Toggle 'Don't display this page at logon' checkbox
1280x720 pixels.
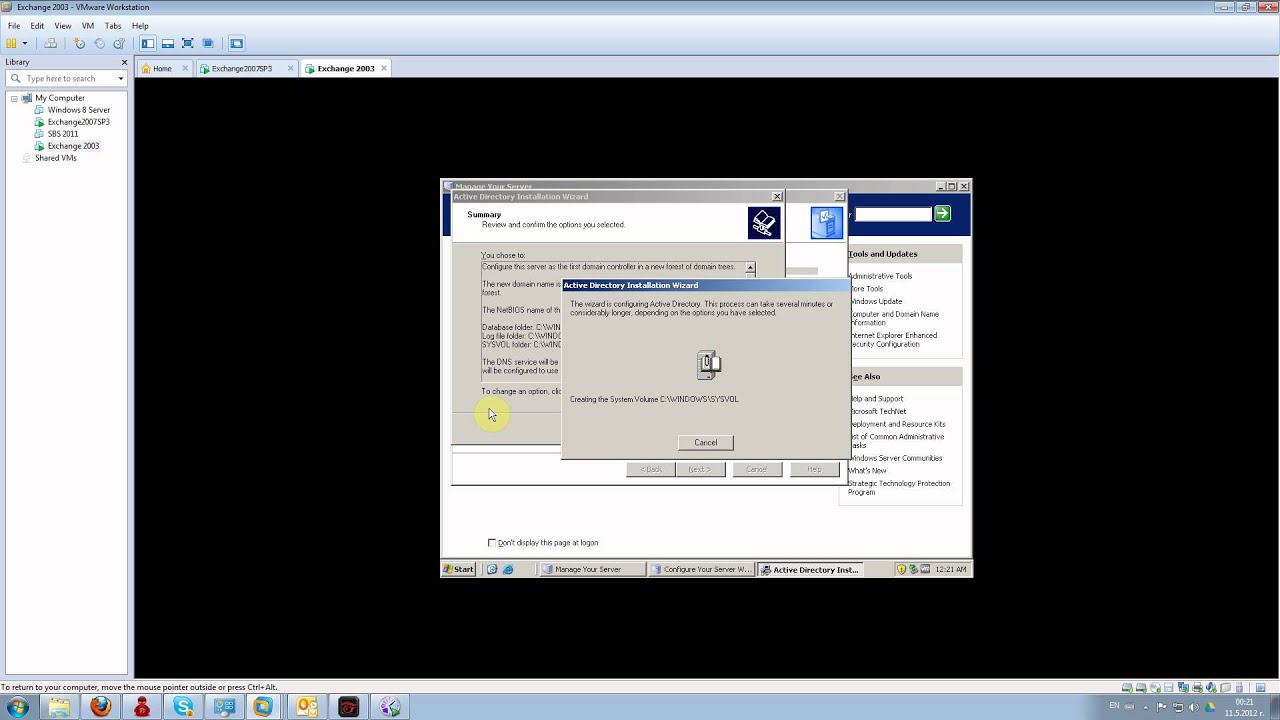pos(492,542)
